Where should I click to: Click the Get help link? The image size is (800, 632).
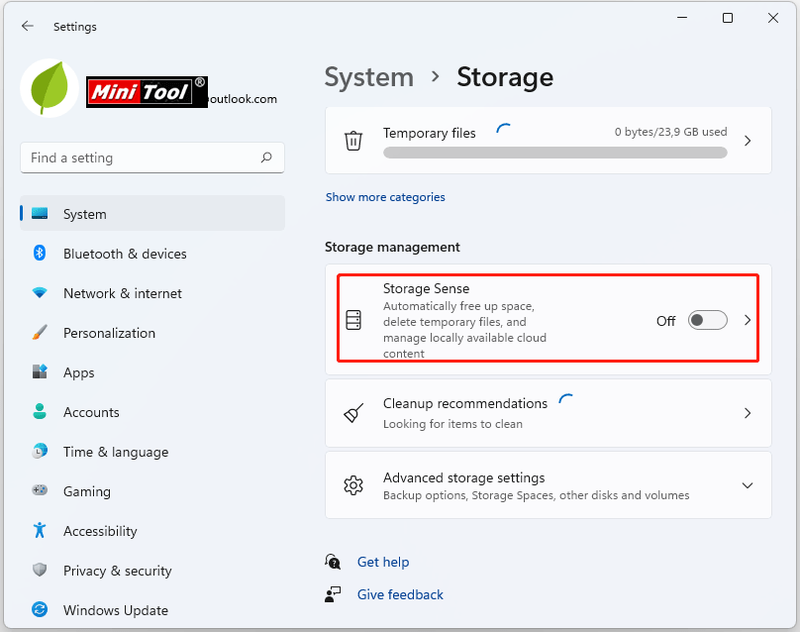383,562
